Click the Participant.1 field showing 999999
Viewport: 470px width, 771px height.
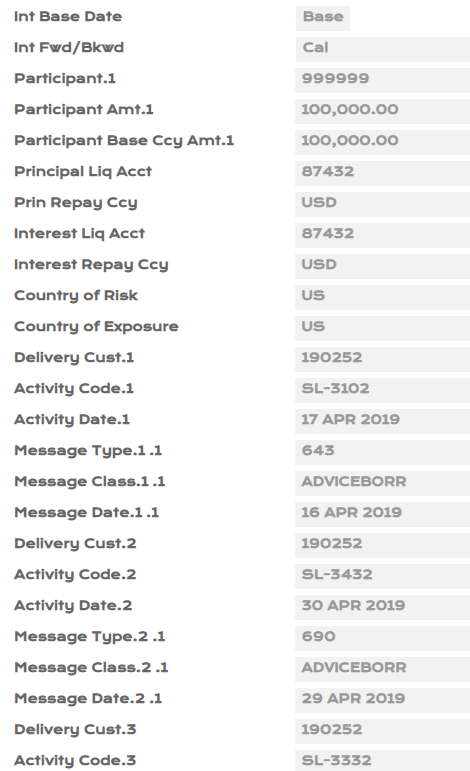(x=382, y=80)
